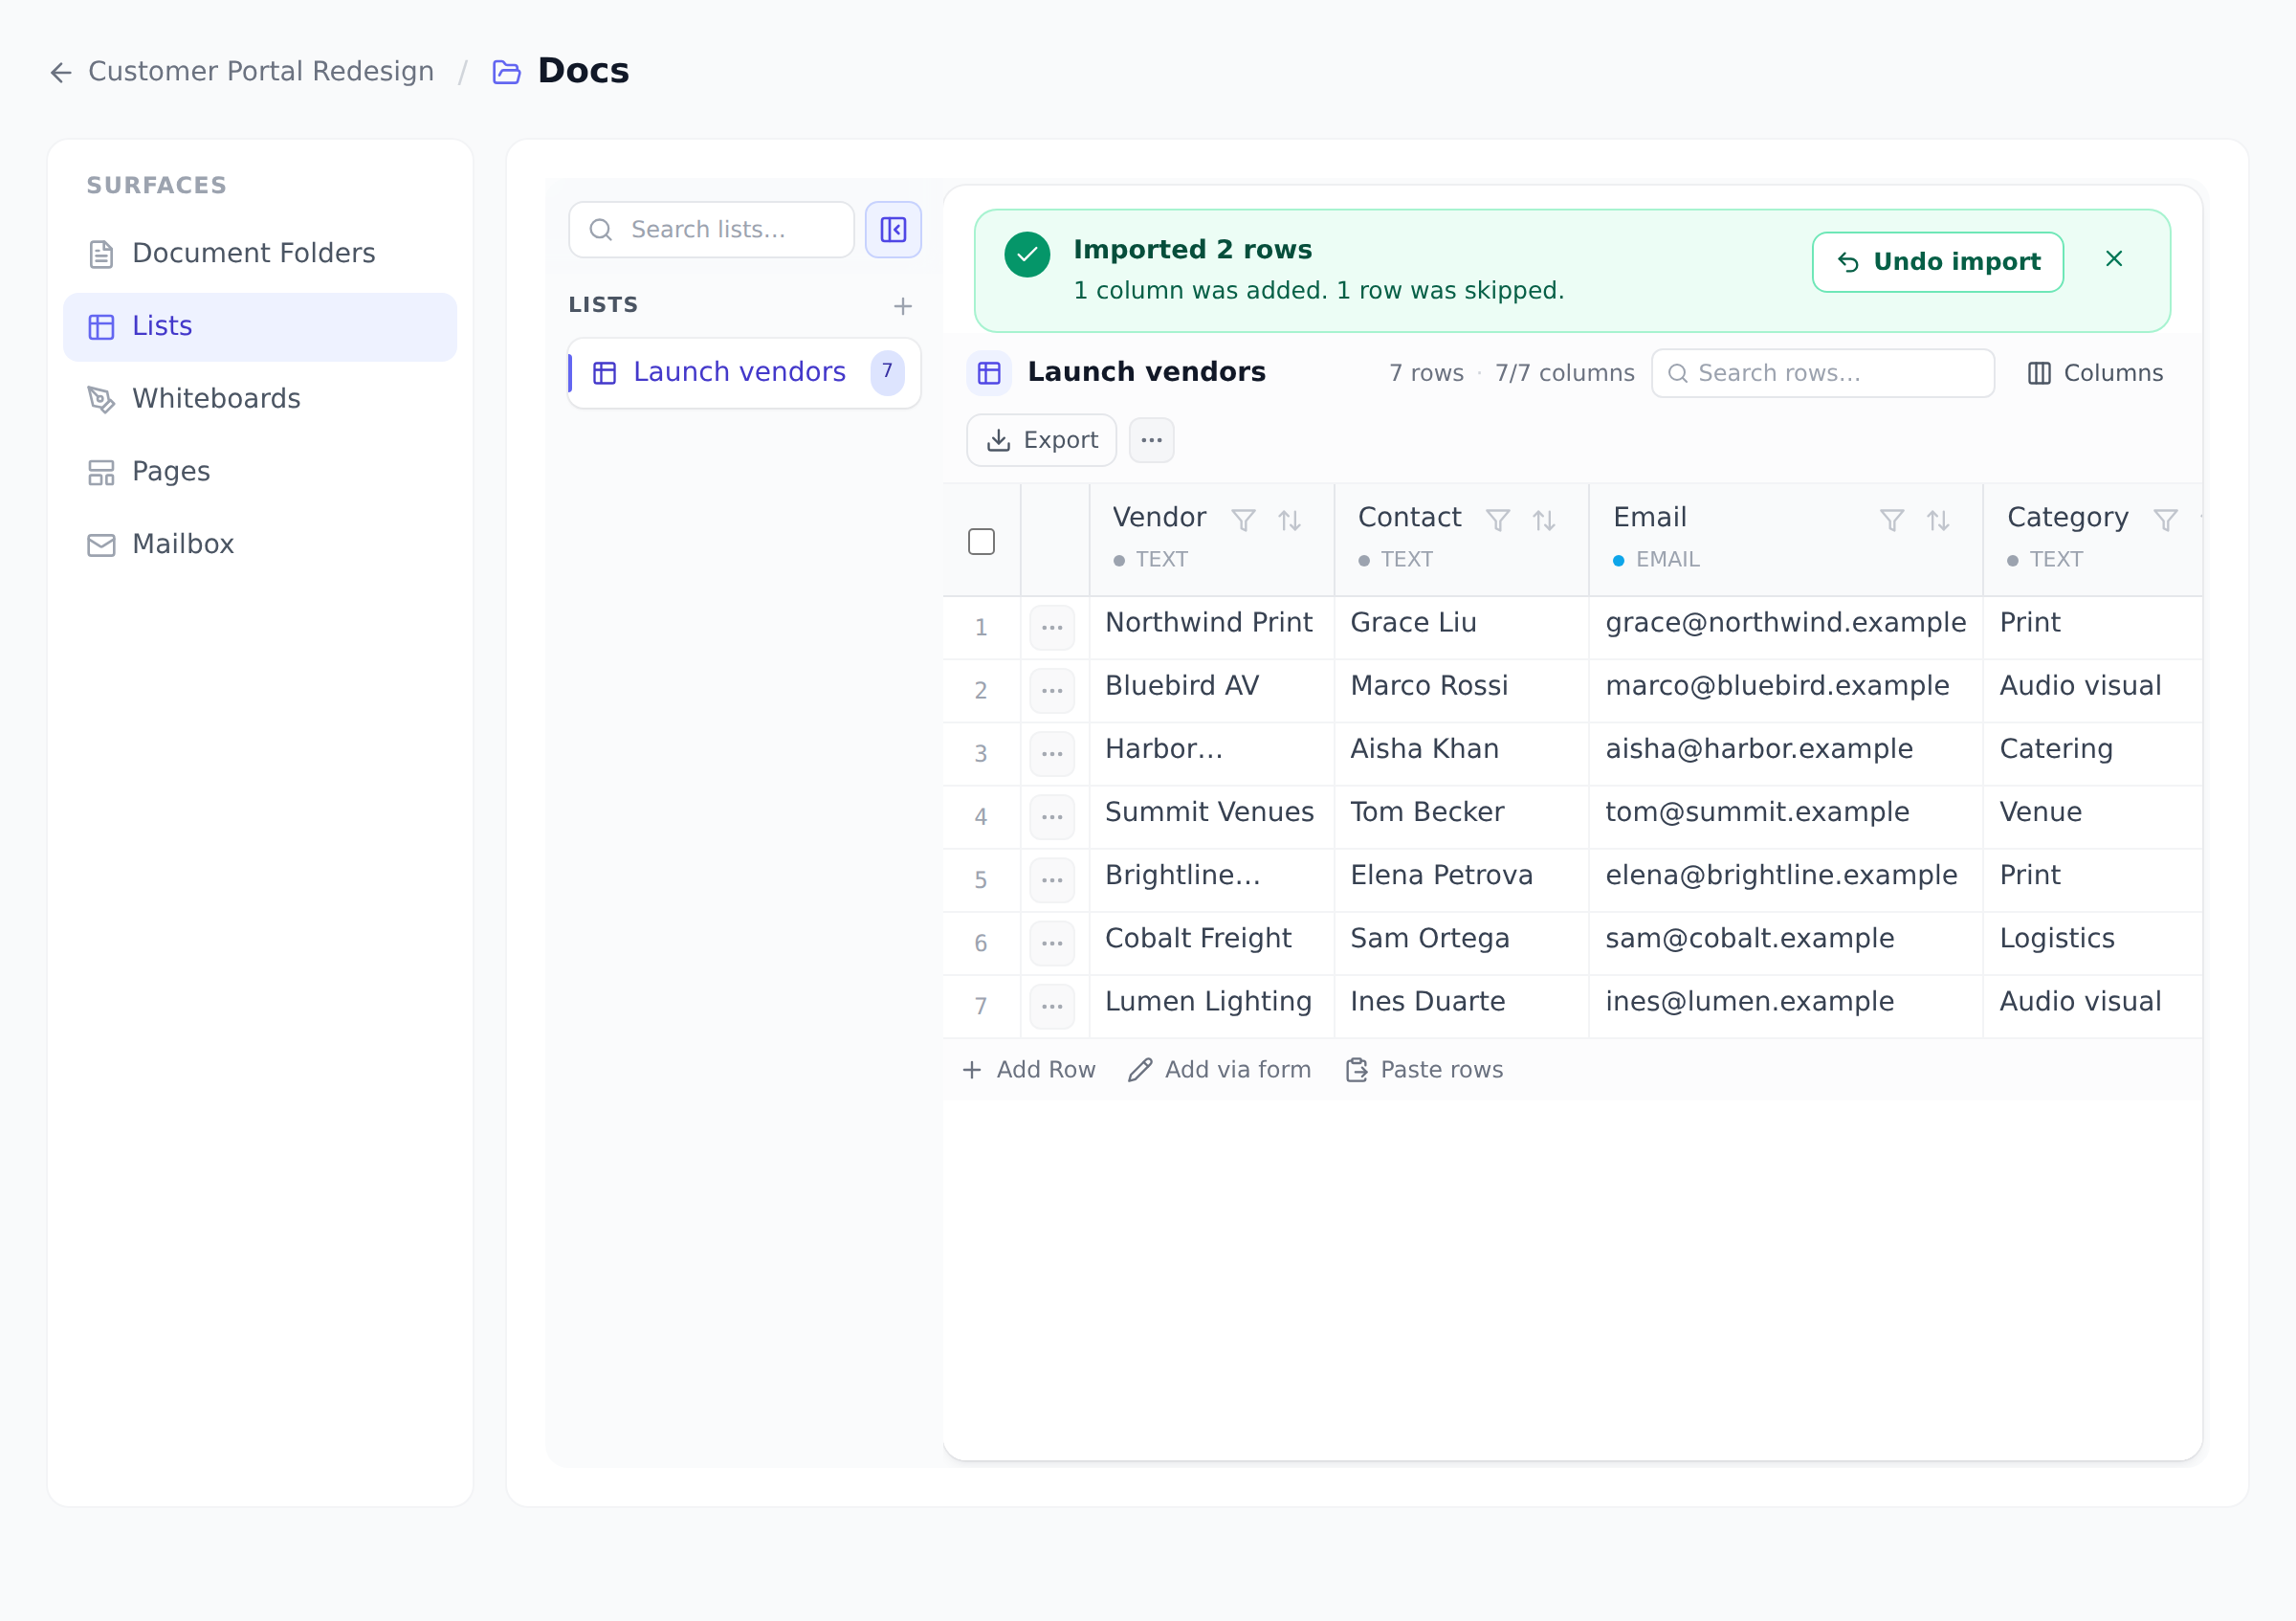2296x1621 pixels.
Task: Export the Launch vendors list
Action: point(1041,440)
